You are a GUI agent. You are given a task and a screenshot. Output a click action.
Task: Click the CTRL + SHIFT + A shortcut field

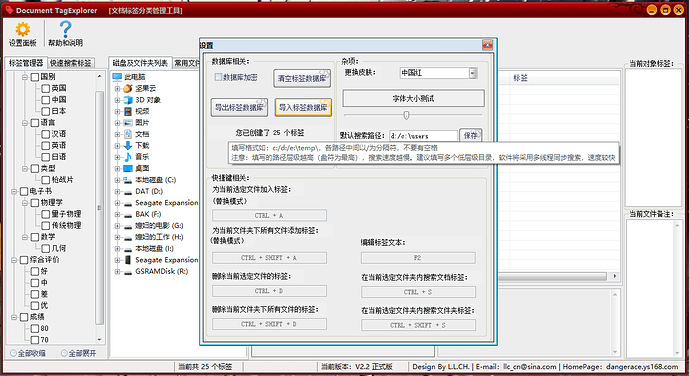(269, 258)
